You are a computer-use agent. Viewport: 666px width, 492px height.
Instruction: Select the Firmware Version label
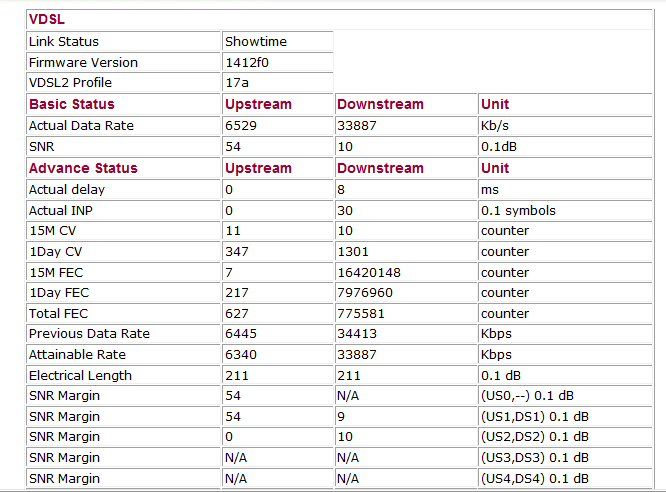pos(83,62)
